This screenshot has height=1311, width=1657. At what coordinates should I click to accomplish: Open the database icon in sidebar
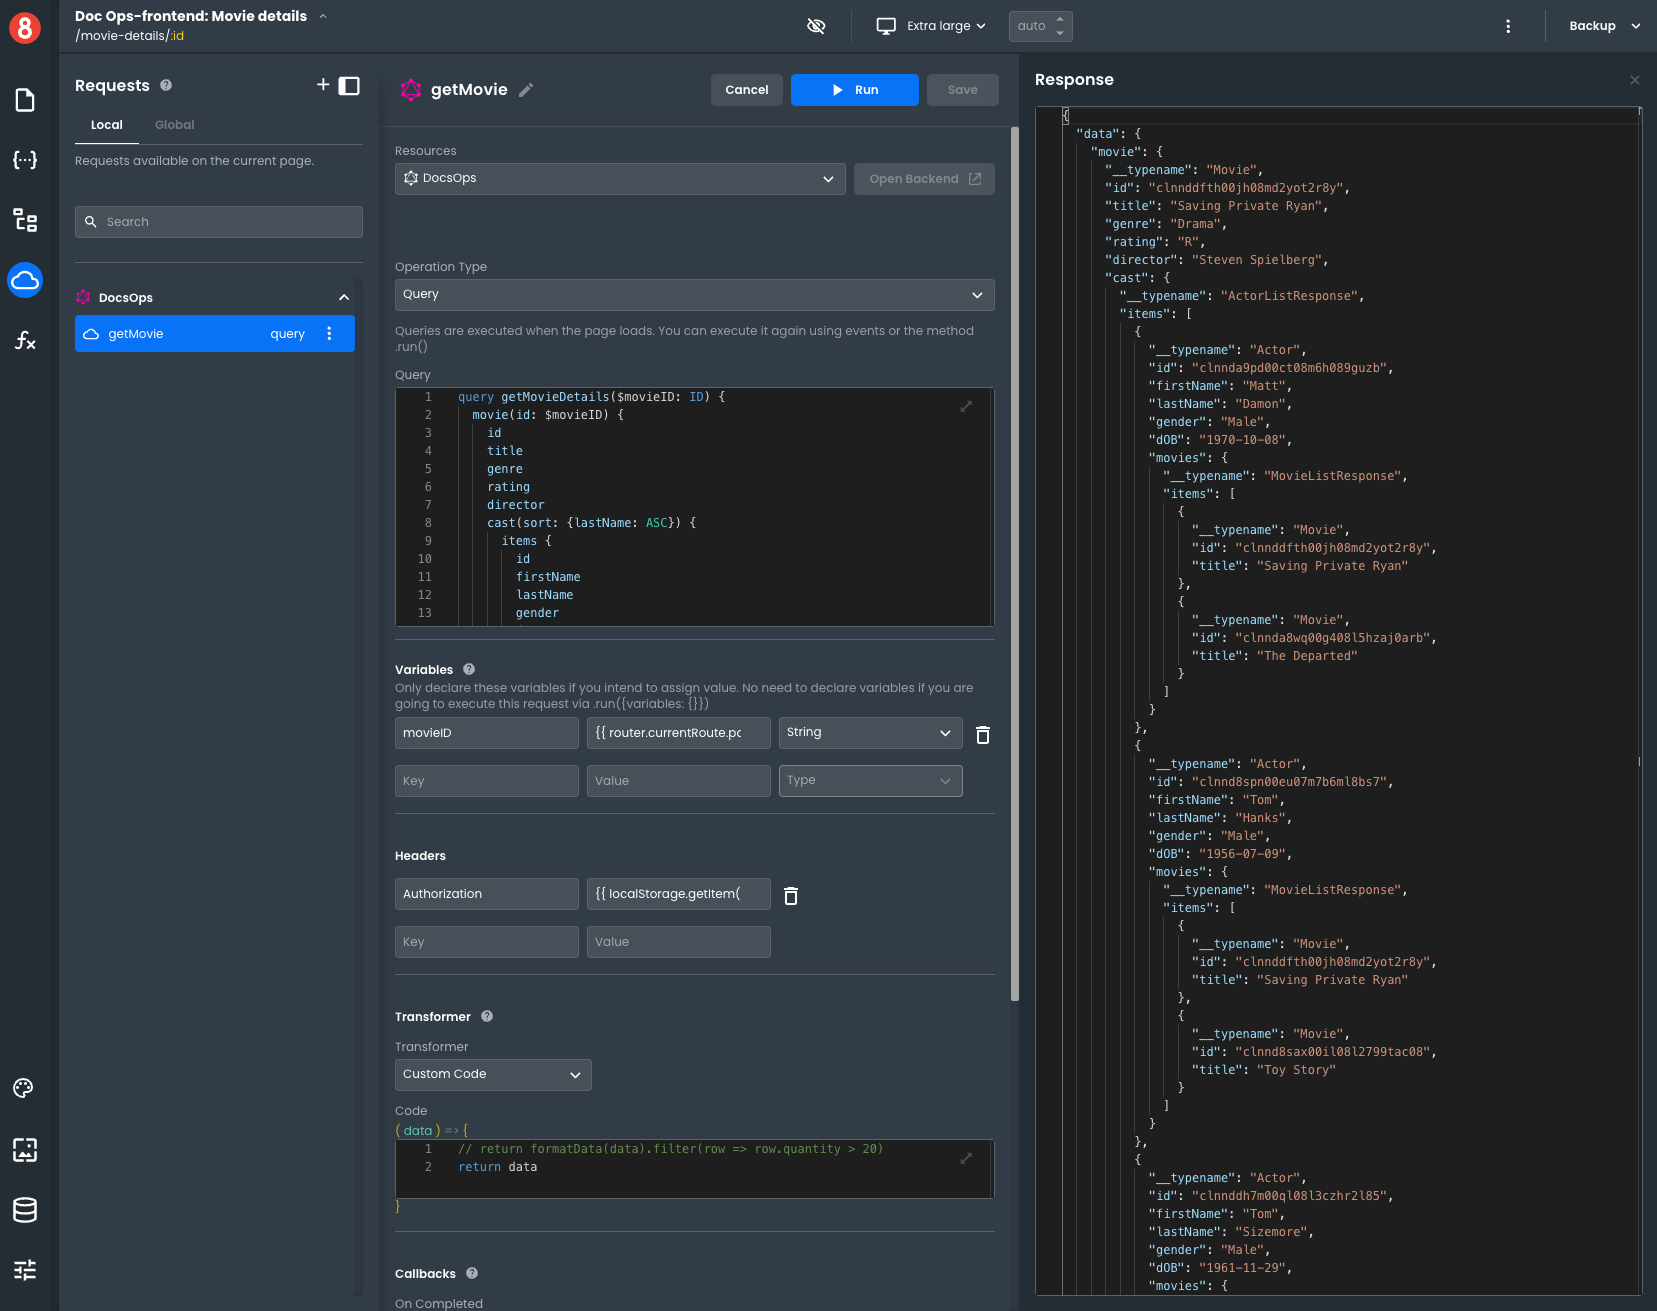click(25, 1210)
